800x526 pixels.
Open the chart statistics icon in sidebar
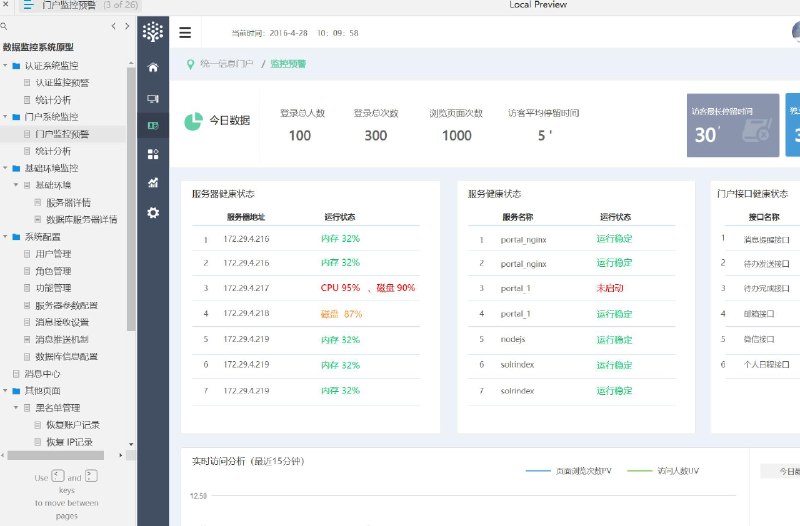[x=153, y=183]
